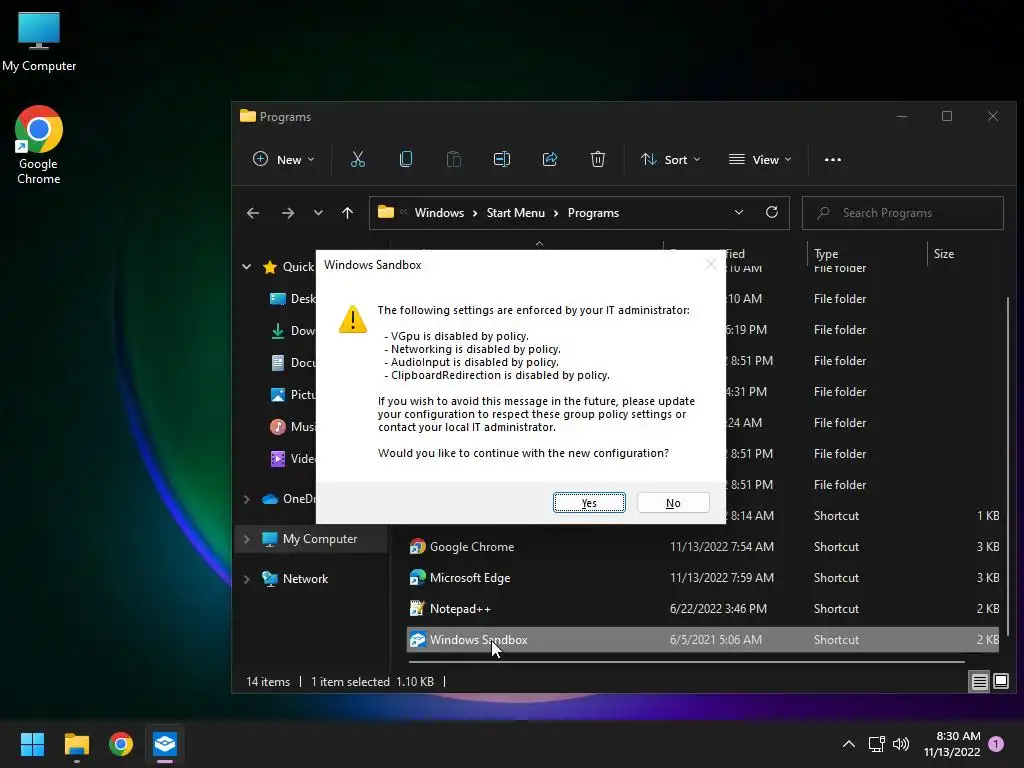Select Desktop in the navigation pane

click(293, 298)
